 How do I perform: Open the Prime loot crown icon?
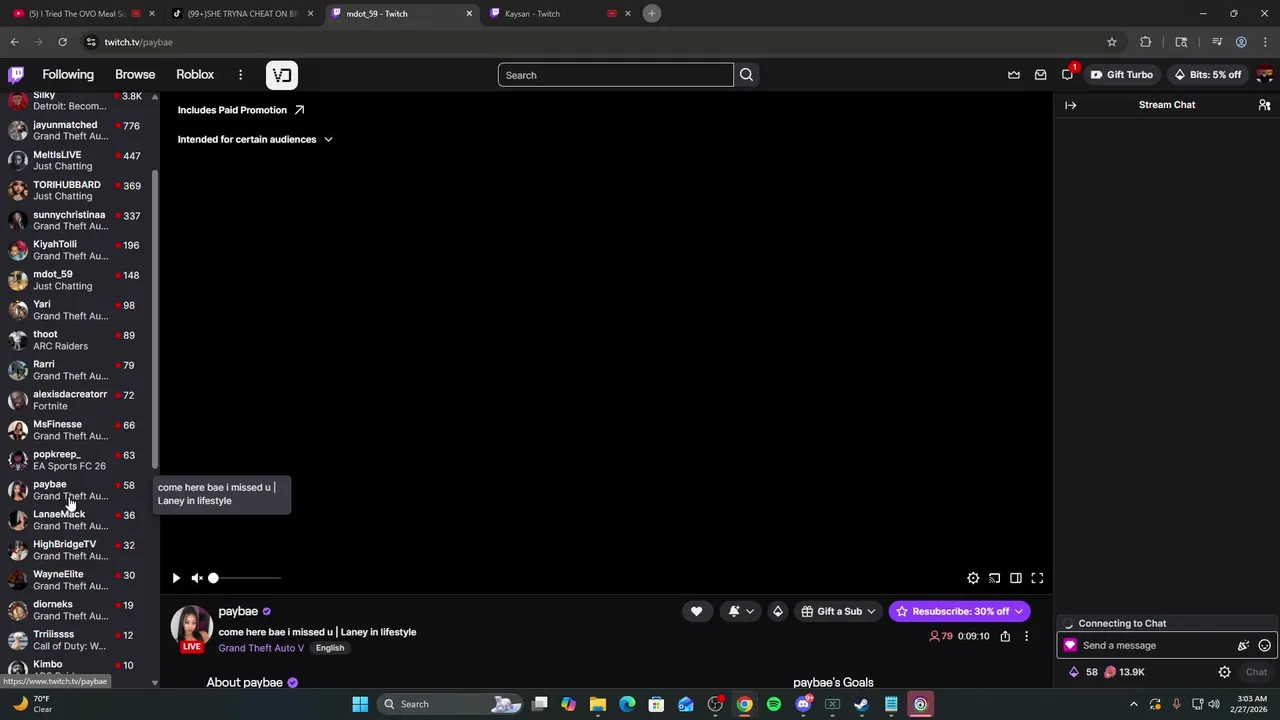[1014, 75]
